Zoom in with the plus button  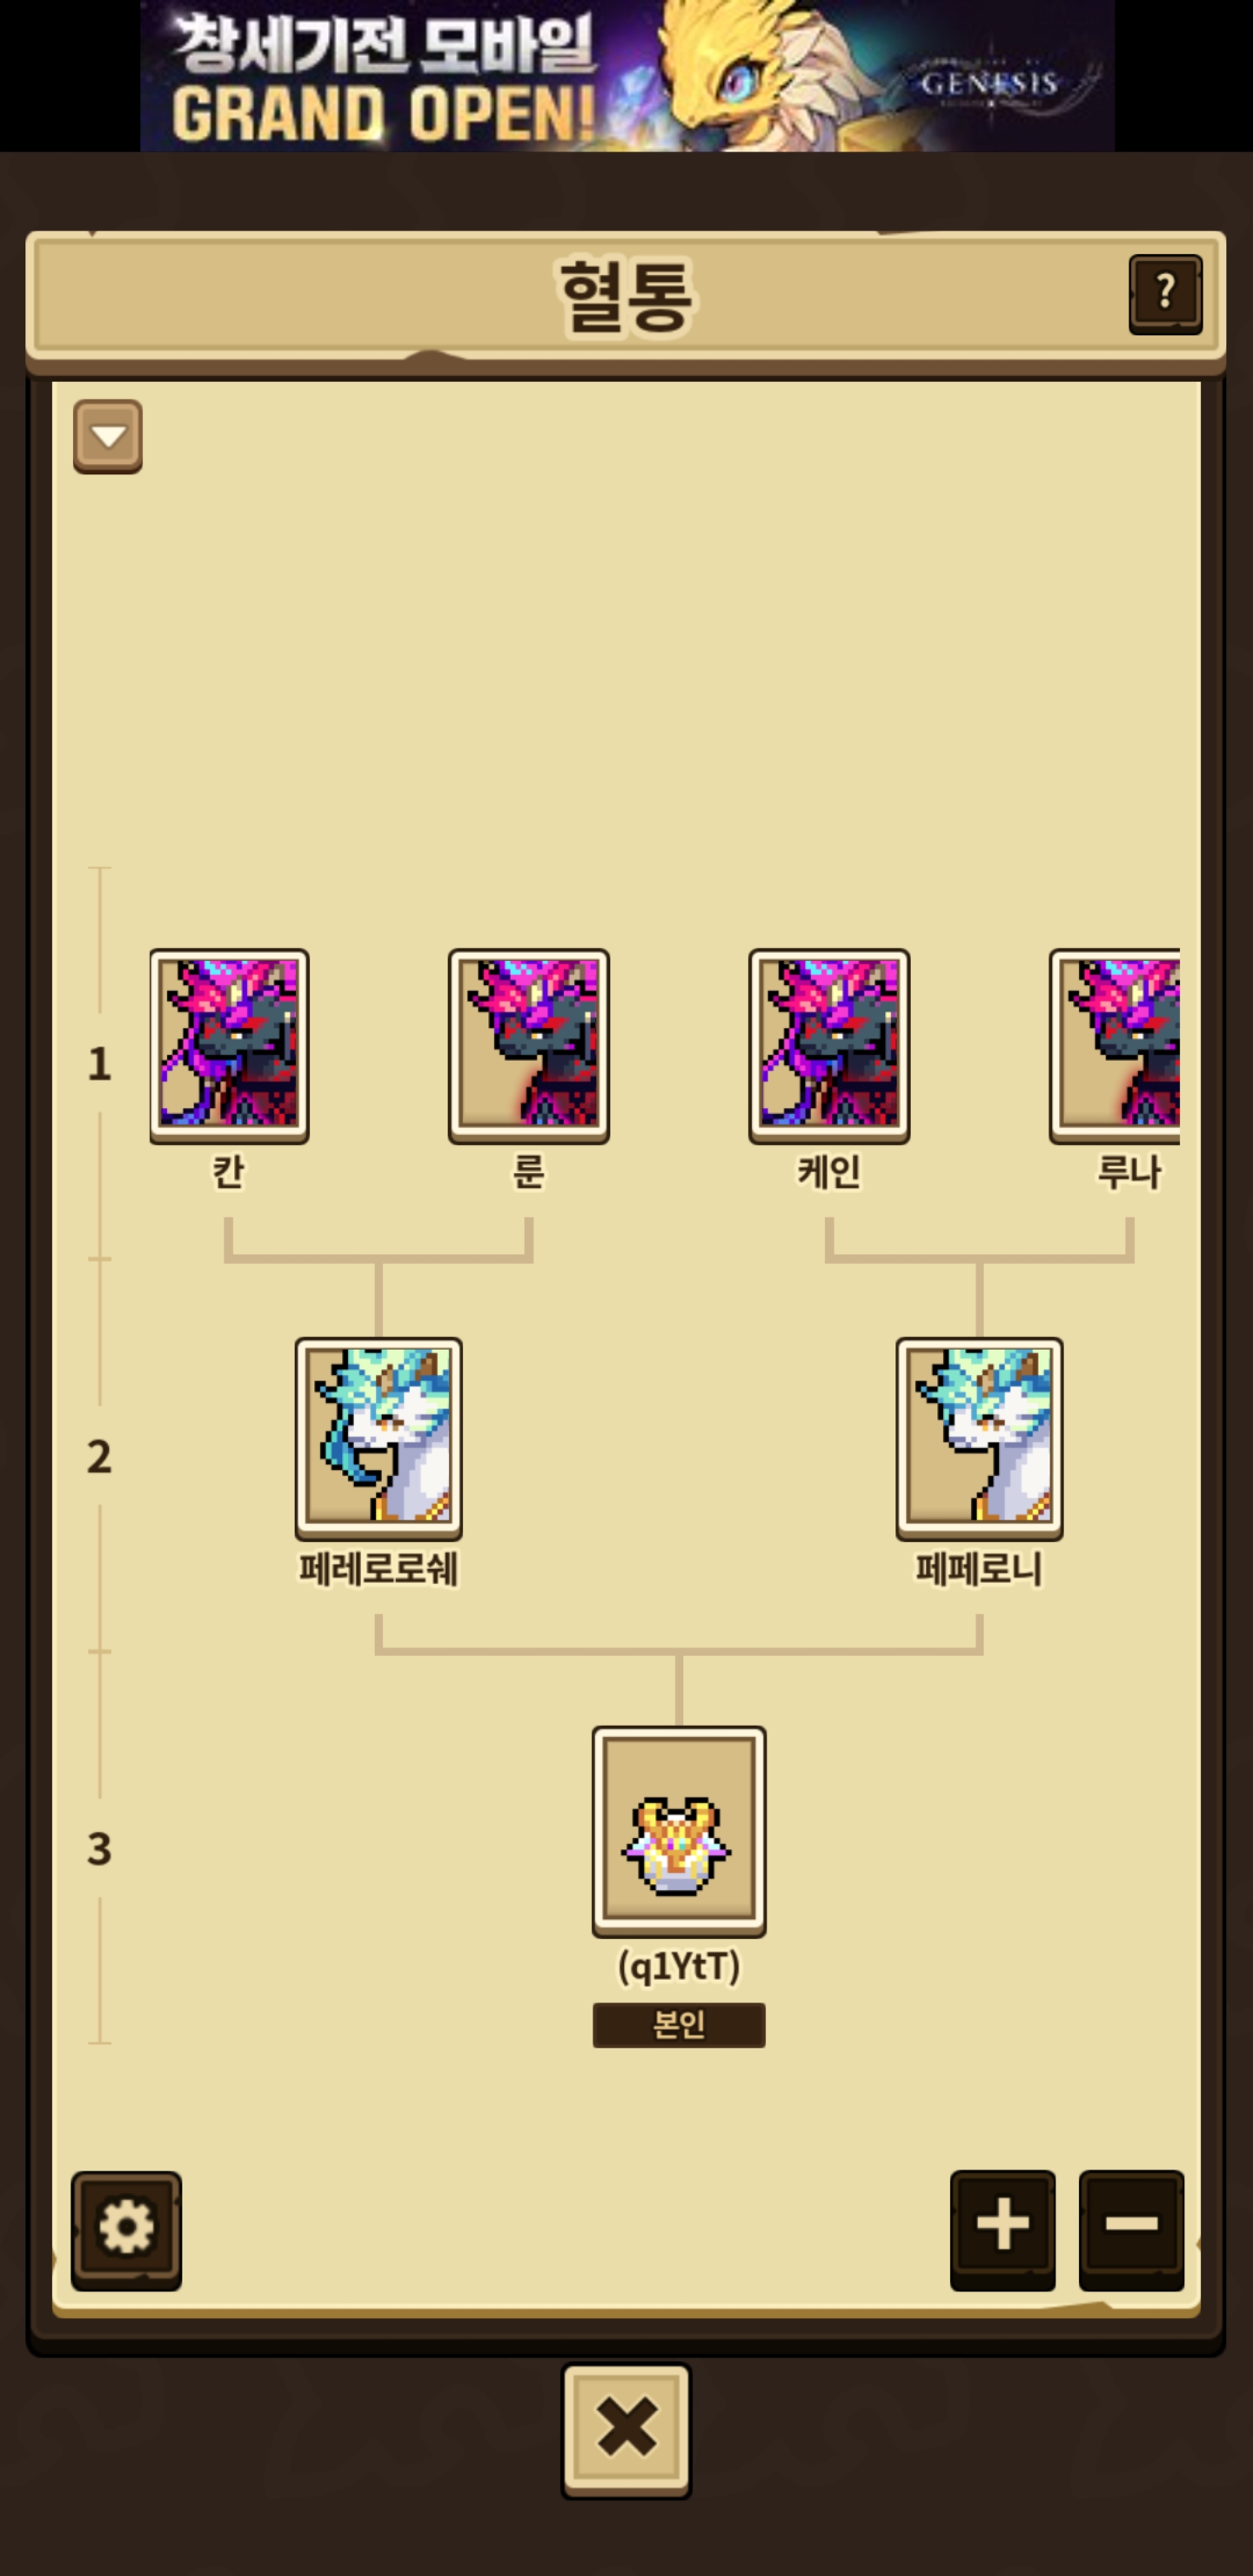pos(1002,2229)
